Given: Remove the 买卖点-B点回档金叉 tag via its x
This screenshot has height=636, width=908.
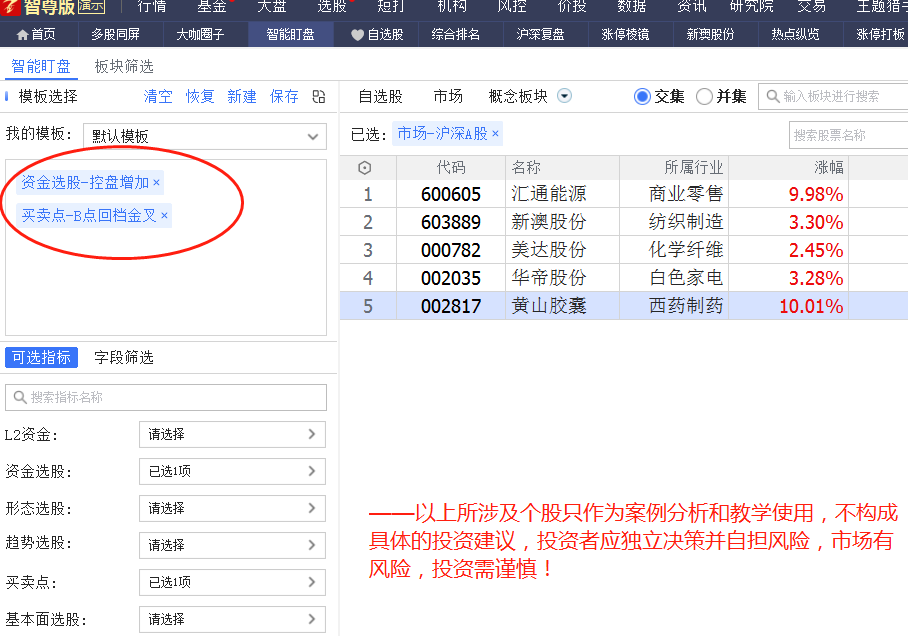Looking at the screenshot, I should (164, 215).
